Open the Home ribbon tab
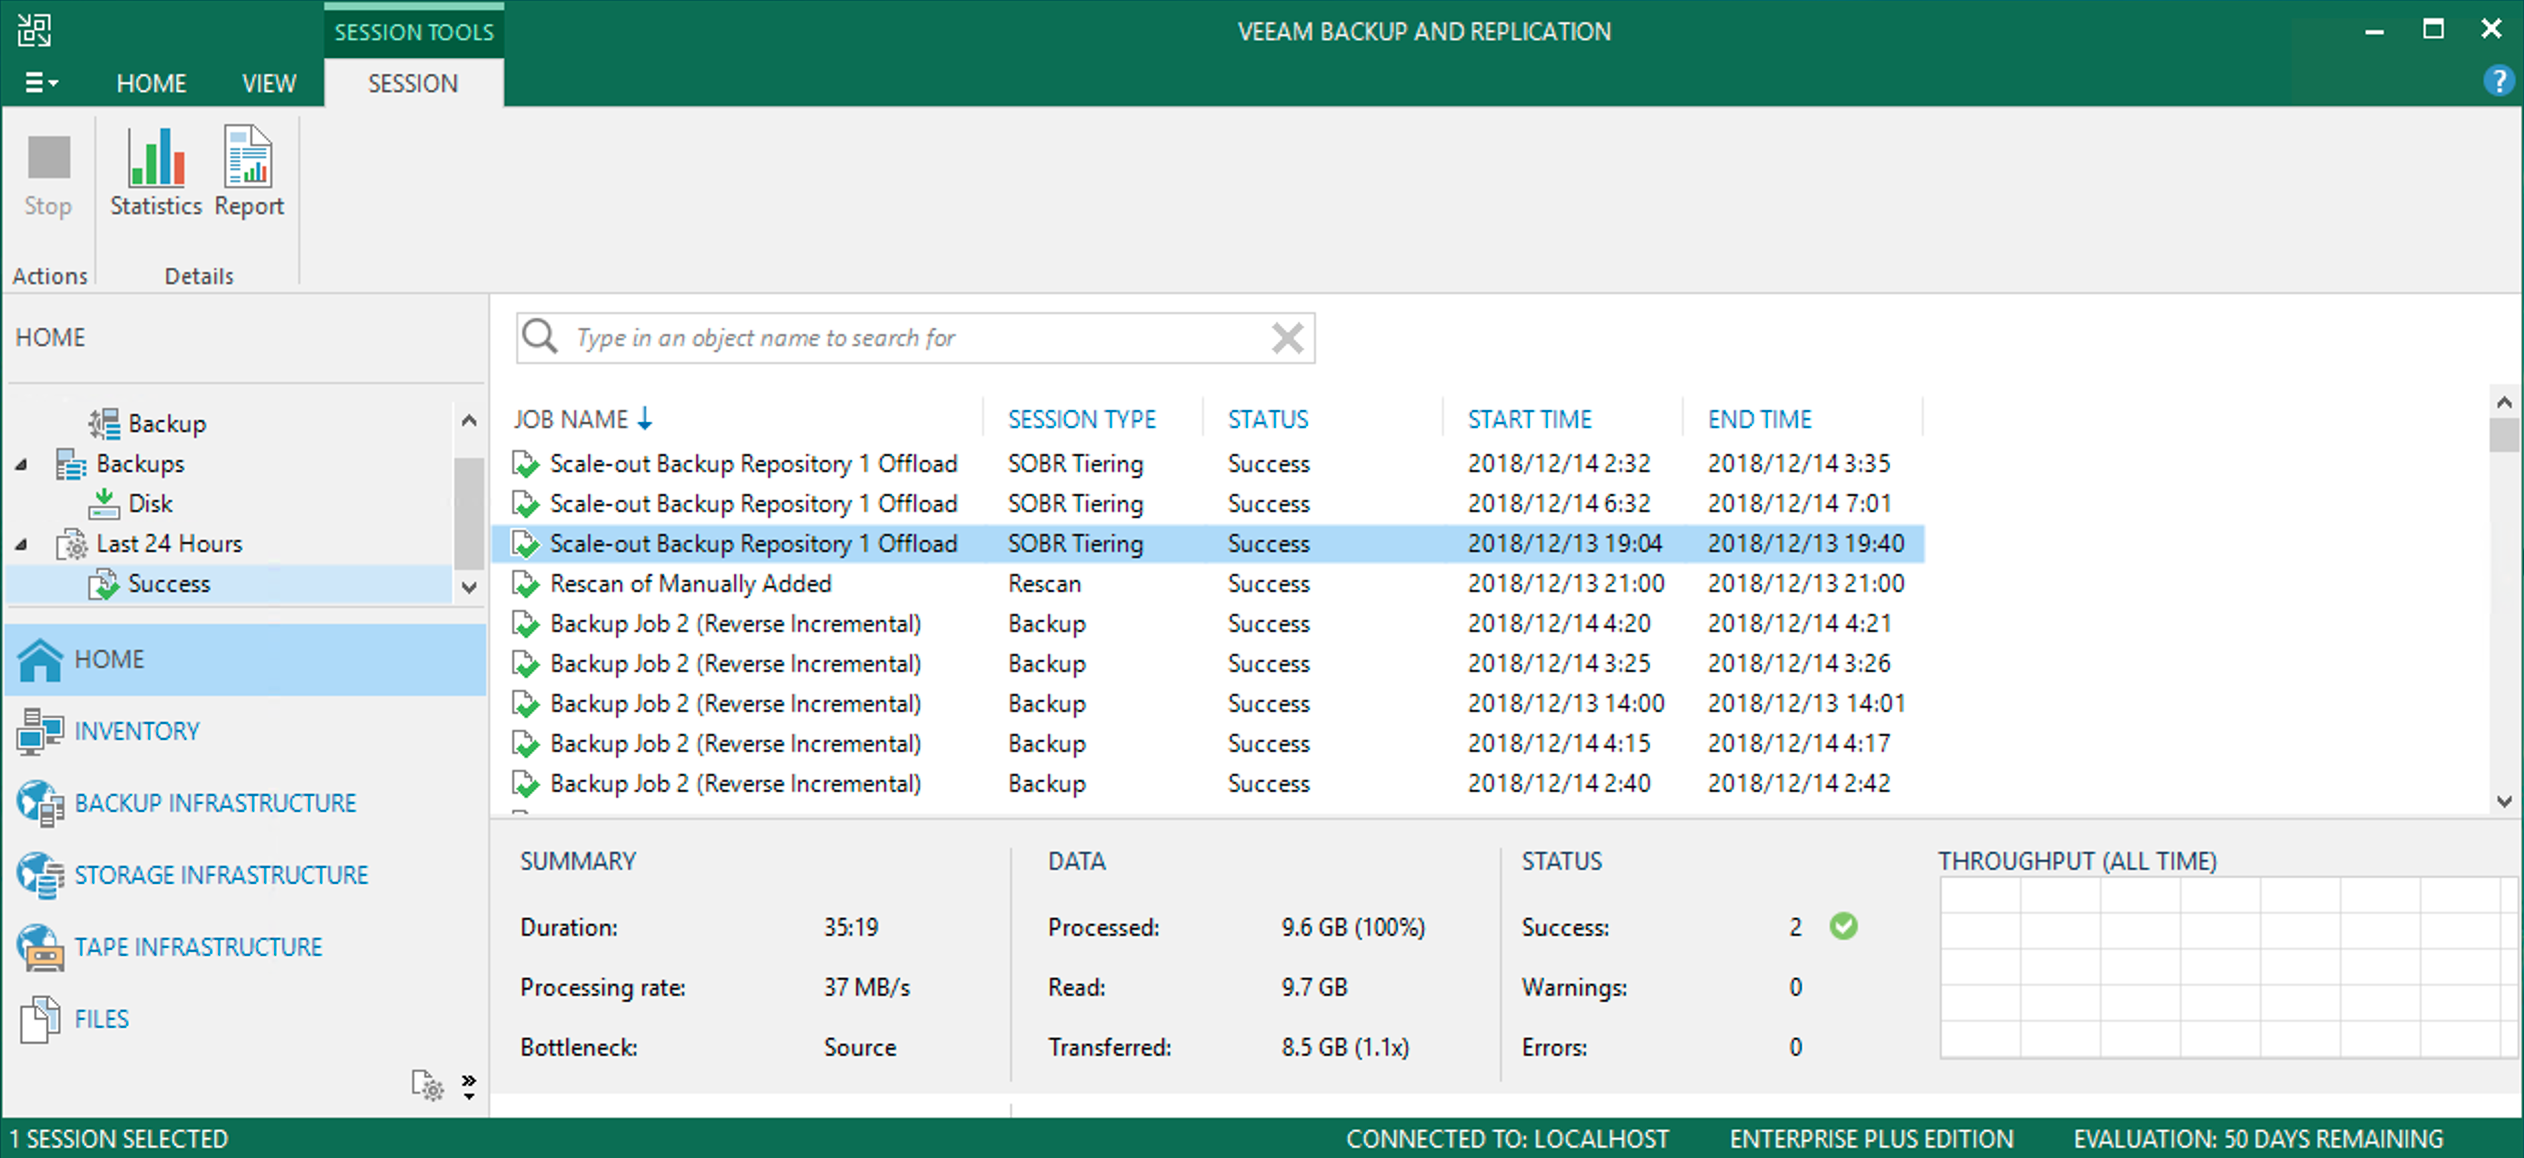This screenshot has height=1158, width=2524. (151, 83)
